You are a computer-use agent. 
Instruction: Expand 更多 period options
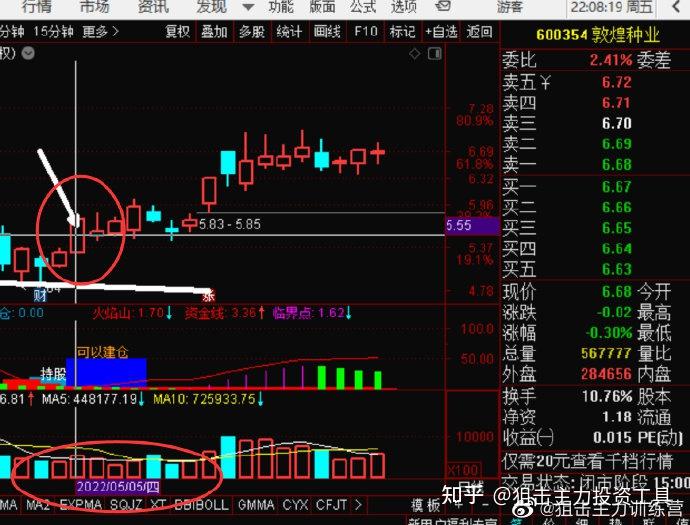(x=100, y=32)
